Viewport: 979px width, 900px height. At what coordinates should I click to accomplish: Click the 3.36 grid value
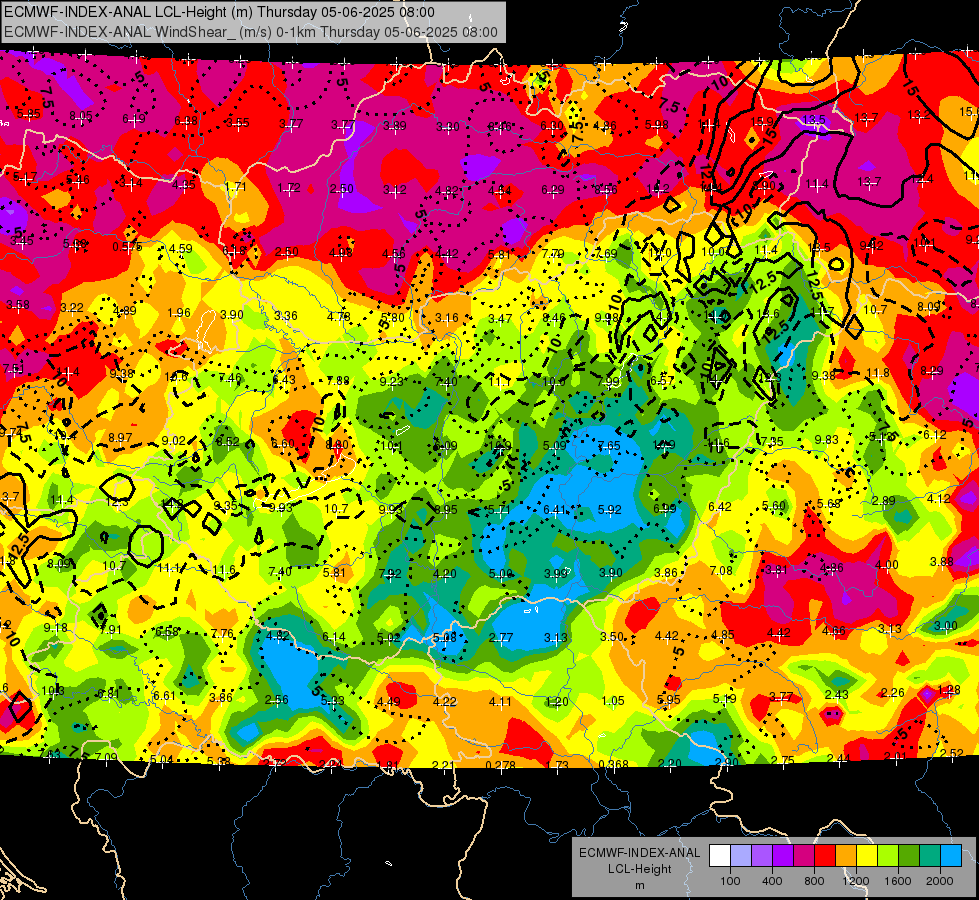tap(286, 315)
